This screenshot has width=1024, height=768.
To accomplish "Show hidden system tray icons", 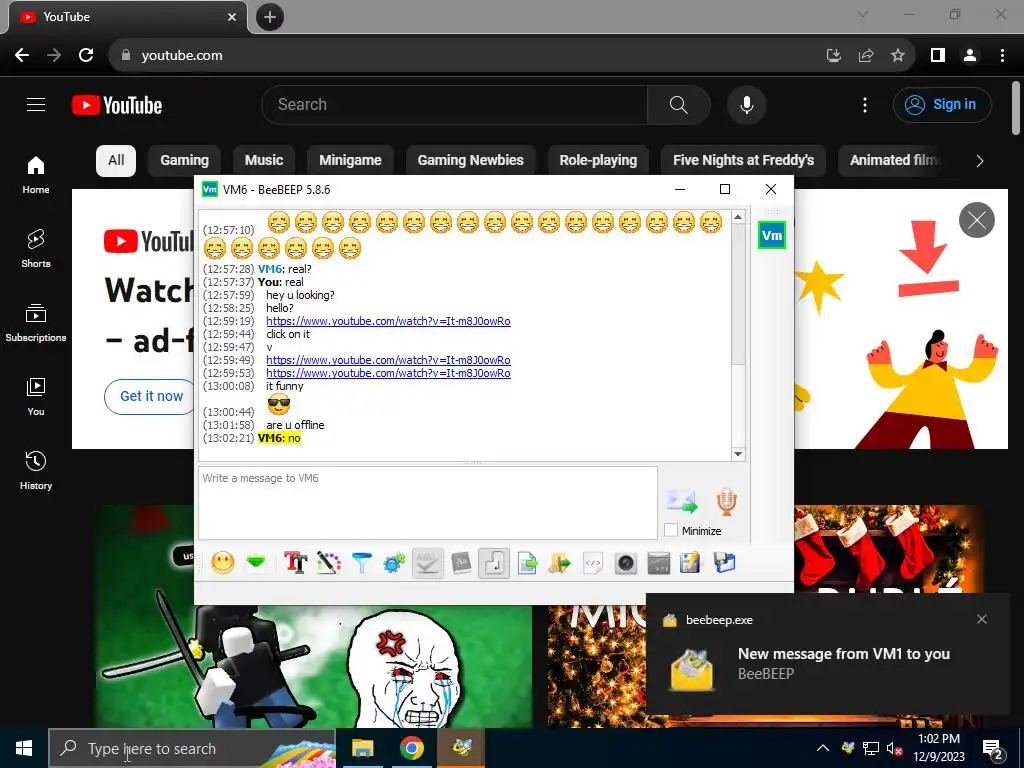I will click(x=822, y=748).
